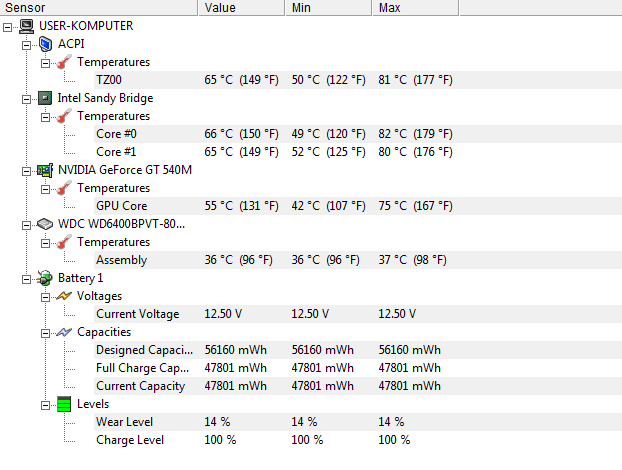Viewport: 622px width, 470px height.
Task: Select the GPU Core row
Action: tap(358, 206)
